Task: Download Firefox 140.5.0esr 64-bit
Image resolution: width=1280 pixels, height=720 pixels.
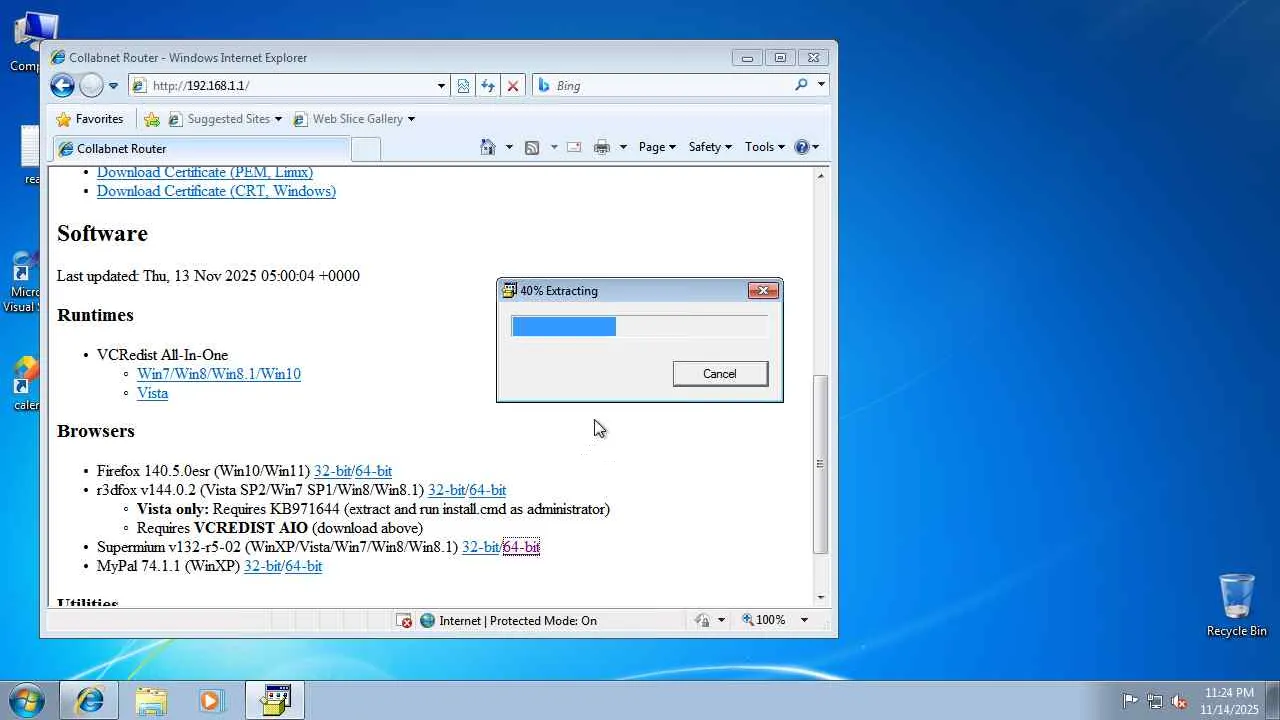Action: (x=374, y=471)
